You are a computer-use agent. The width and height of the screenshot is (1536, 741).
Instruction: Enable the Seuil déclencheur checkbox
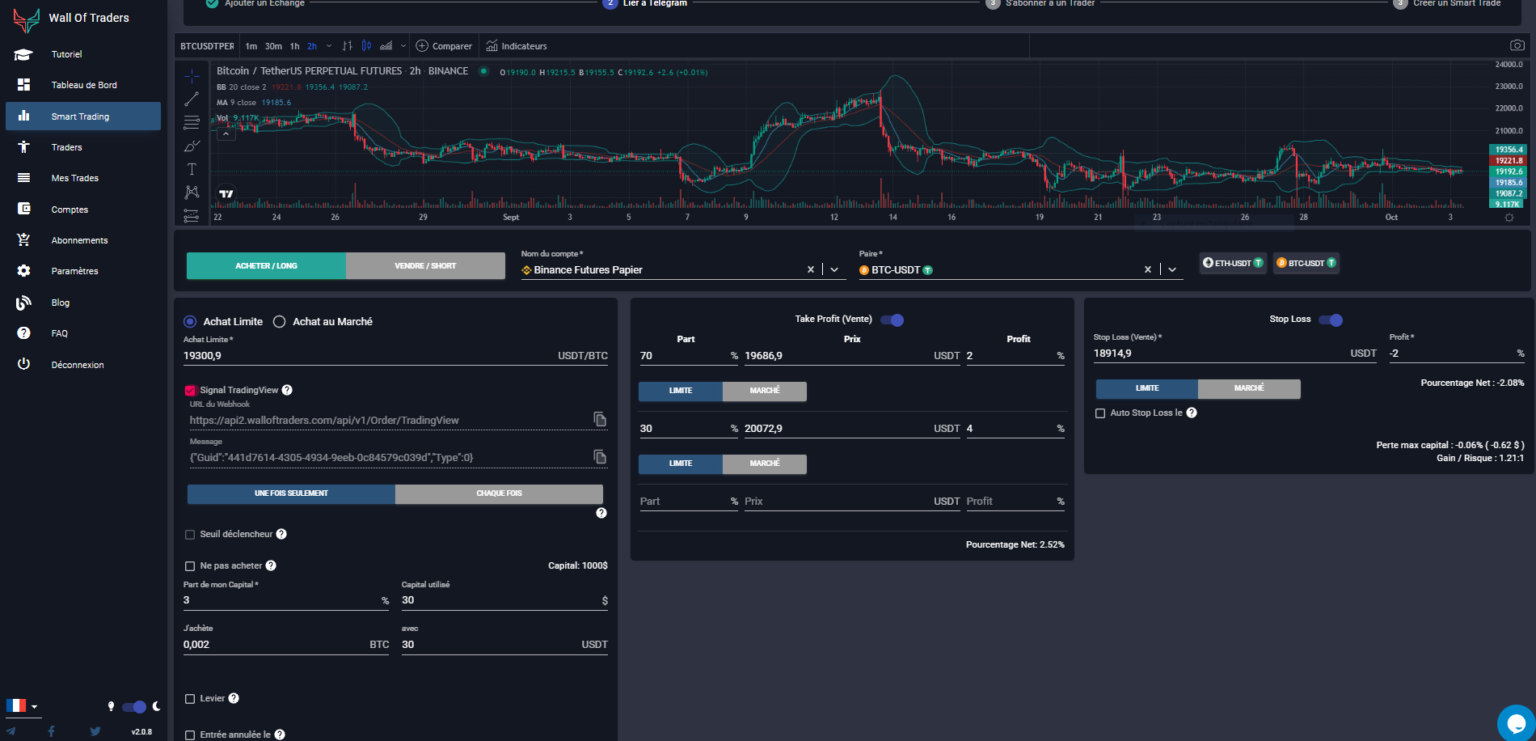coord(190,534)
